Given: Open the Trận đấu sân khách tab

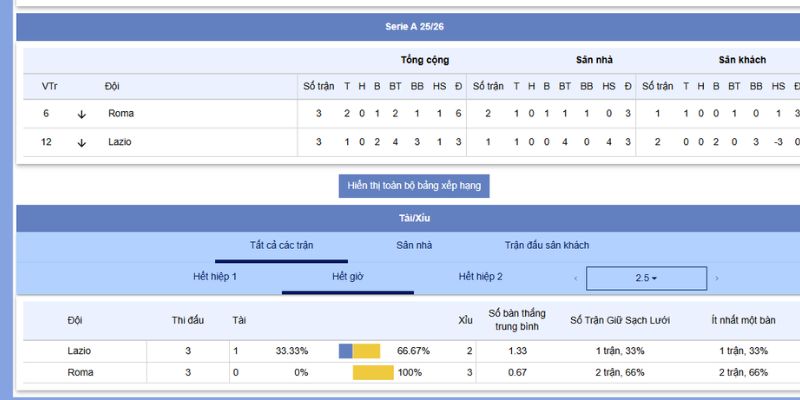Looking at the screenshot, I should click(x=547, y=245).
